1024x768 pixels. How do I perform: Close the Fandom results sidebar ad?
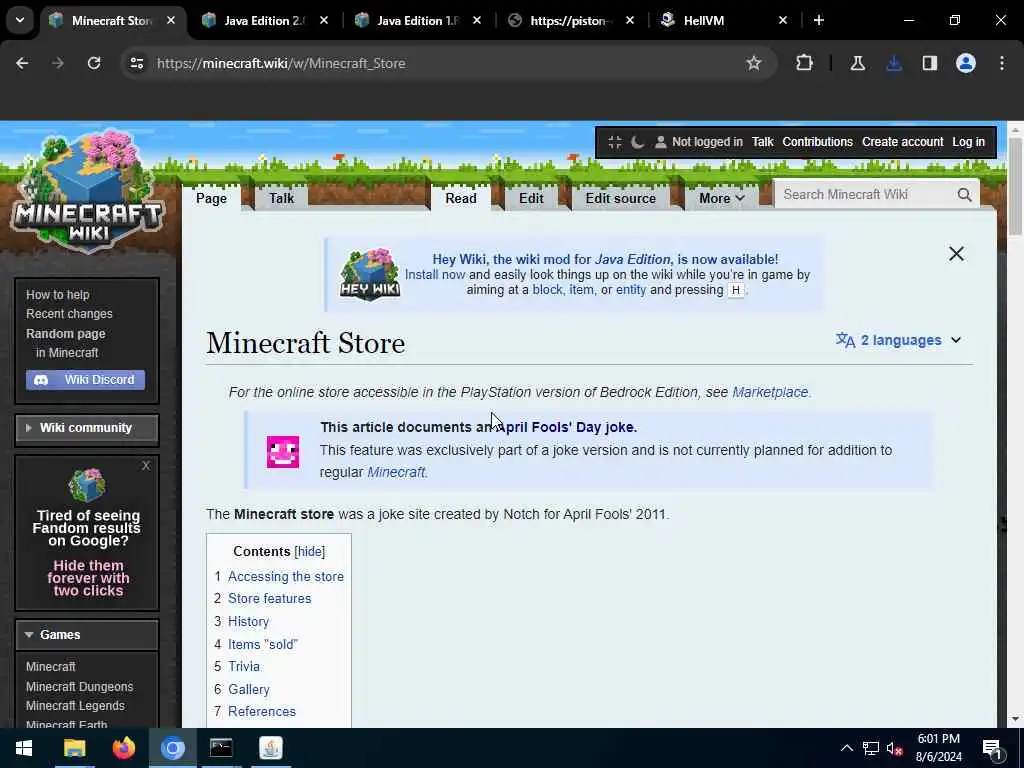pos(146,466)
